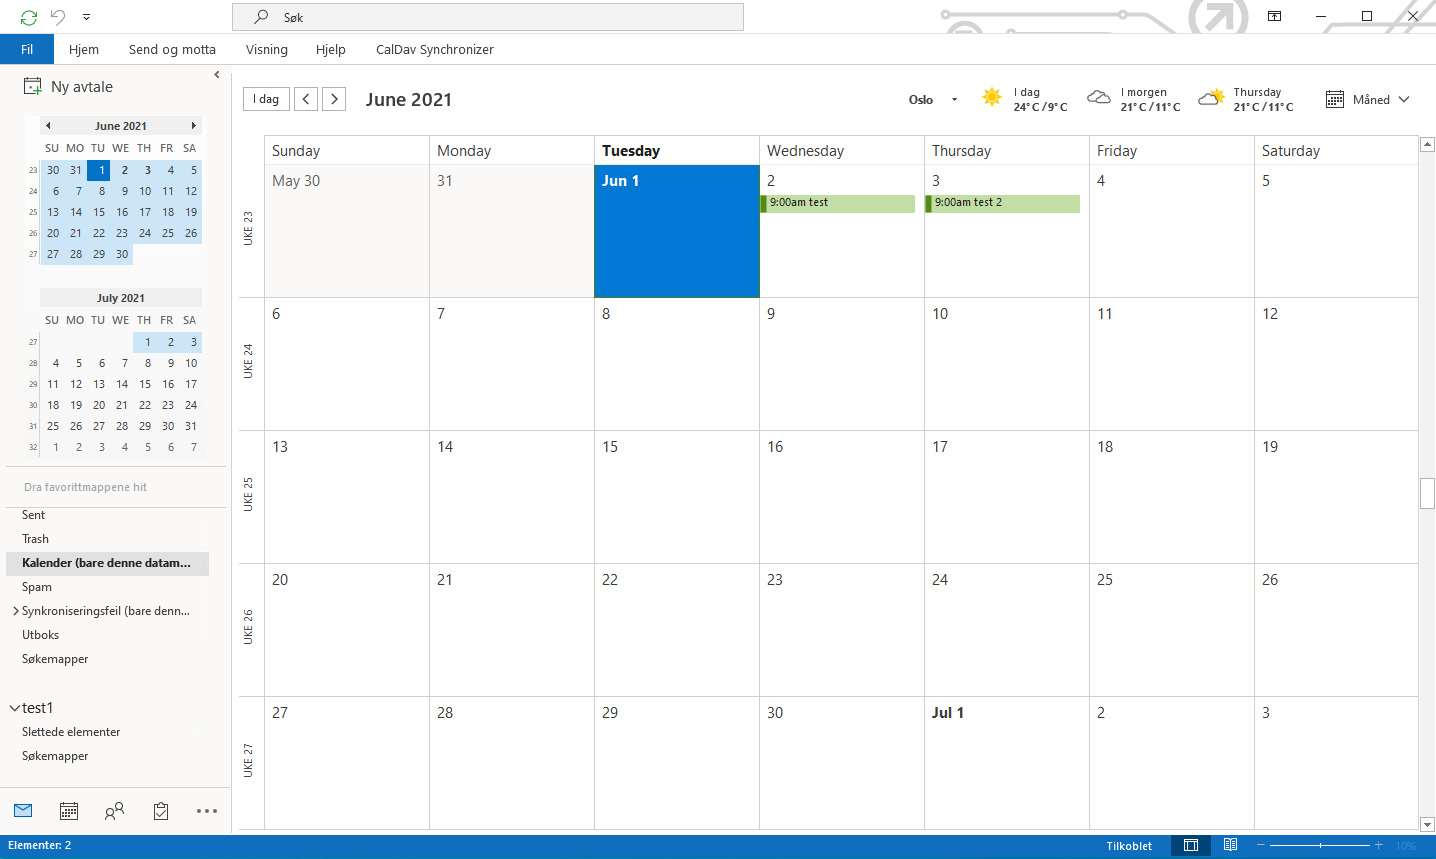Open the Oslo weather location dropdown
The height and width of the screenshot is (859, 1436).
954,100
